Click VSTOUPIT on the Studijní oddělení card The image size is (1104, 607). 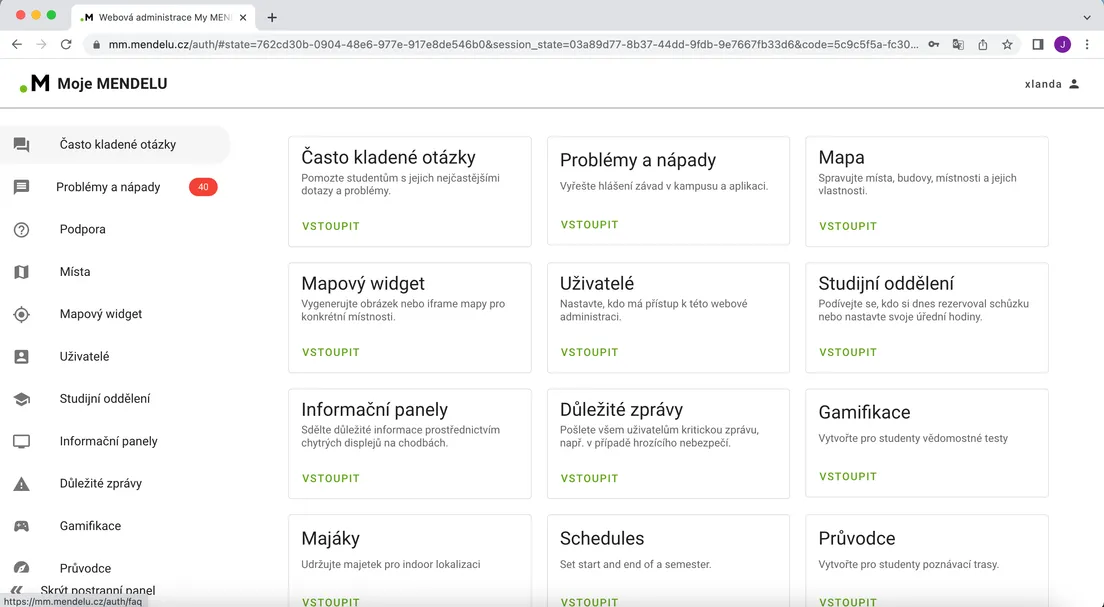[x=848, y=352]
